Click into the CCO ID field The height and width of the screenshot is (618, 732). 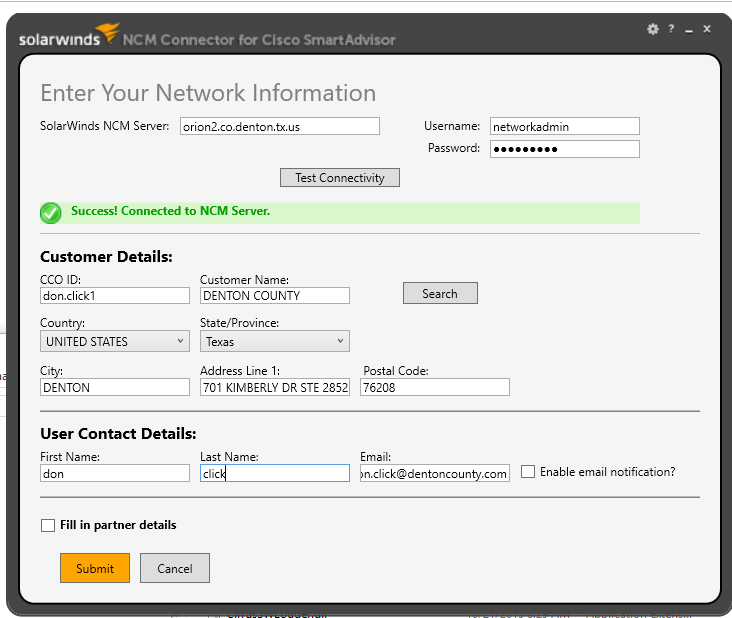pyautogui.click(x=115, y=295)
